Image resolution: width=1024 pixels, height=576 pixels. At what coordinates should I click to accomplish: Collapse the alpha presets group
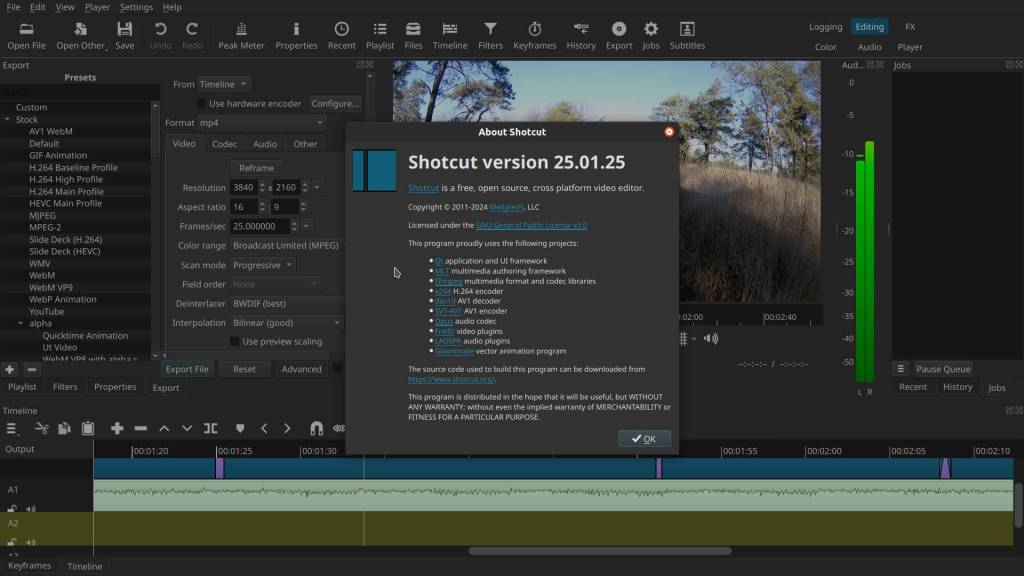[20, 323]
